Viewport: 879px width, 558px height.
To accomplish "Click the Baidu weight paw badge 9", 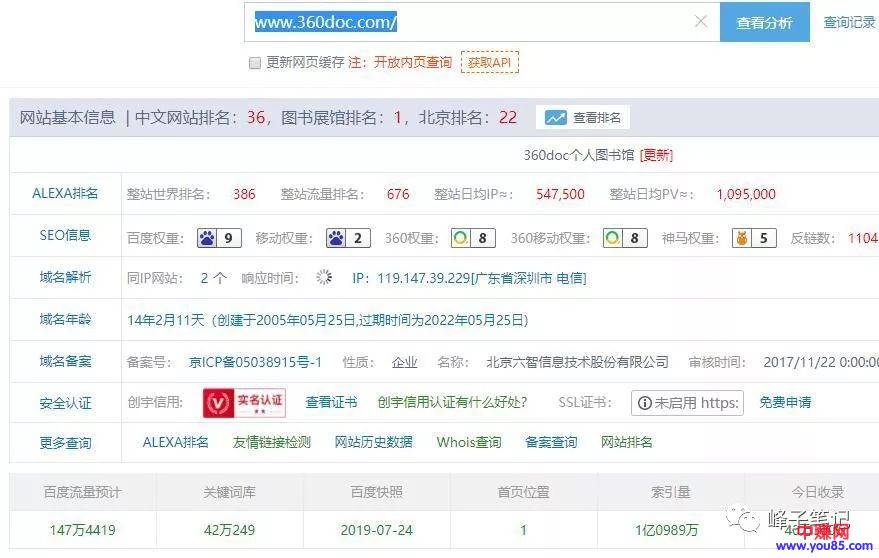I will pyautogui.click(x=219, y=238).
